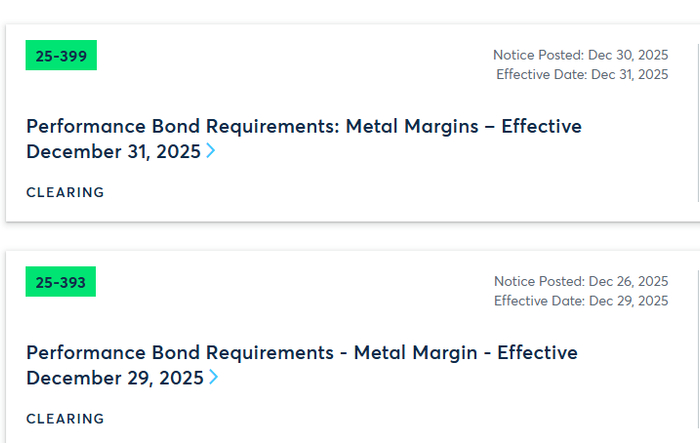The height and width of the screenshot is (443, 700).
Task: Select the CLEARING tag under notice 25-393
Action: 65,419
